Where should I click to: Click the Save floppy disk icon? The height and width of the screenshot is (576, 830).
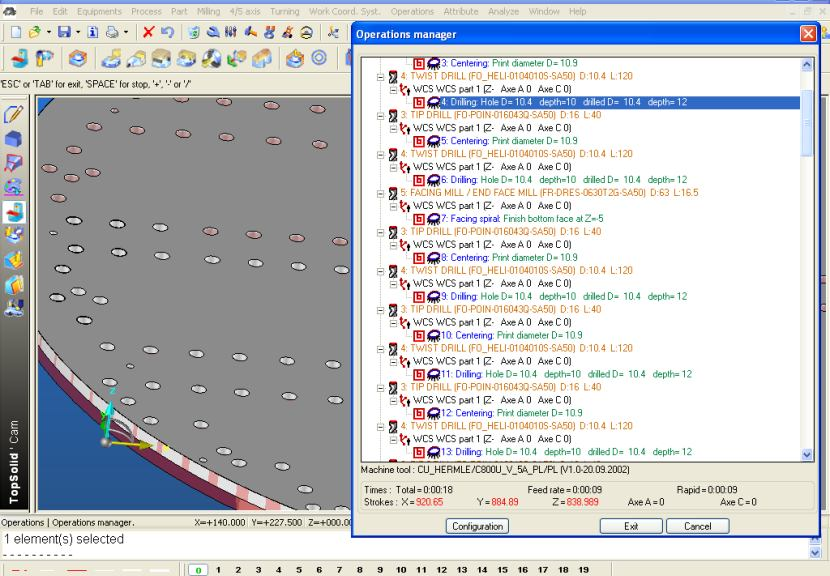[x=64, y=33]
